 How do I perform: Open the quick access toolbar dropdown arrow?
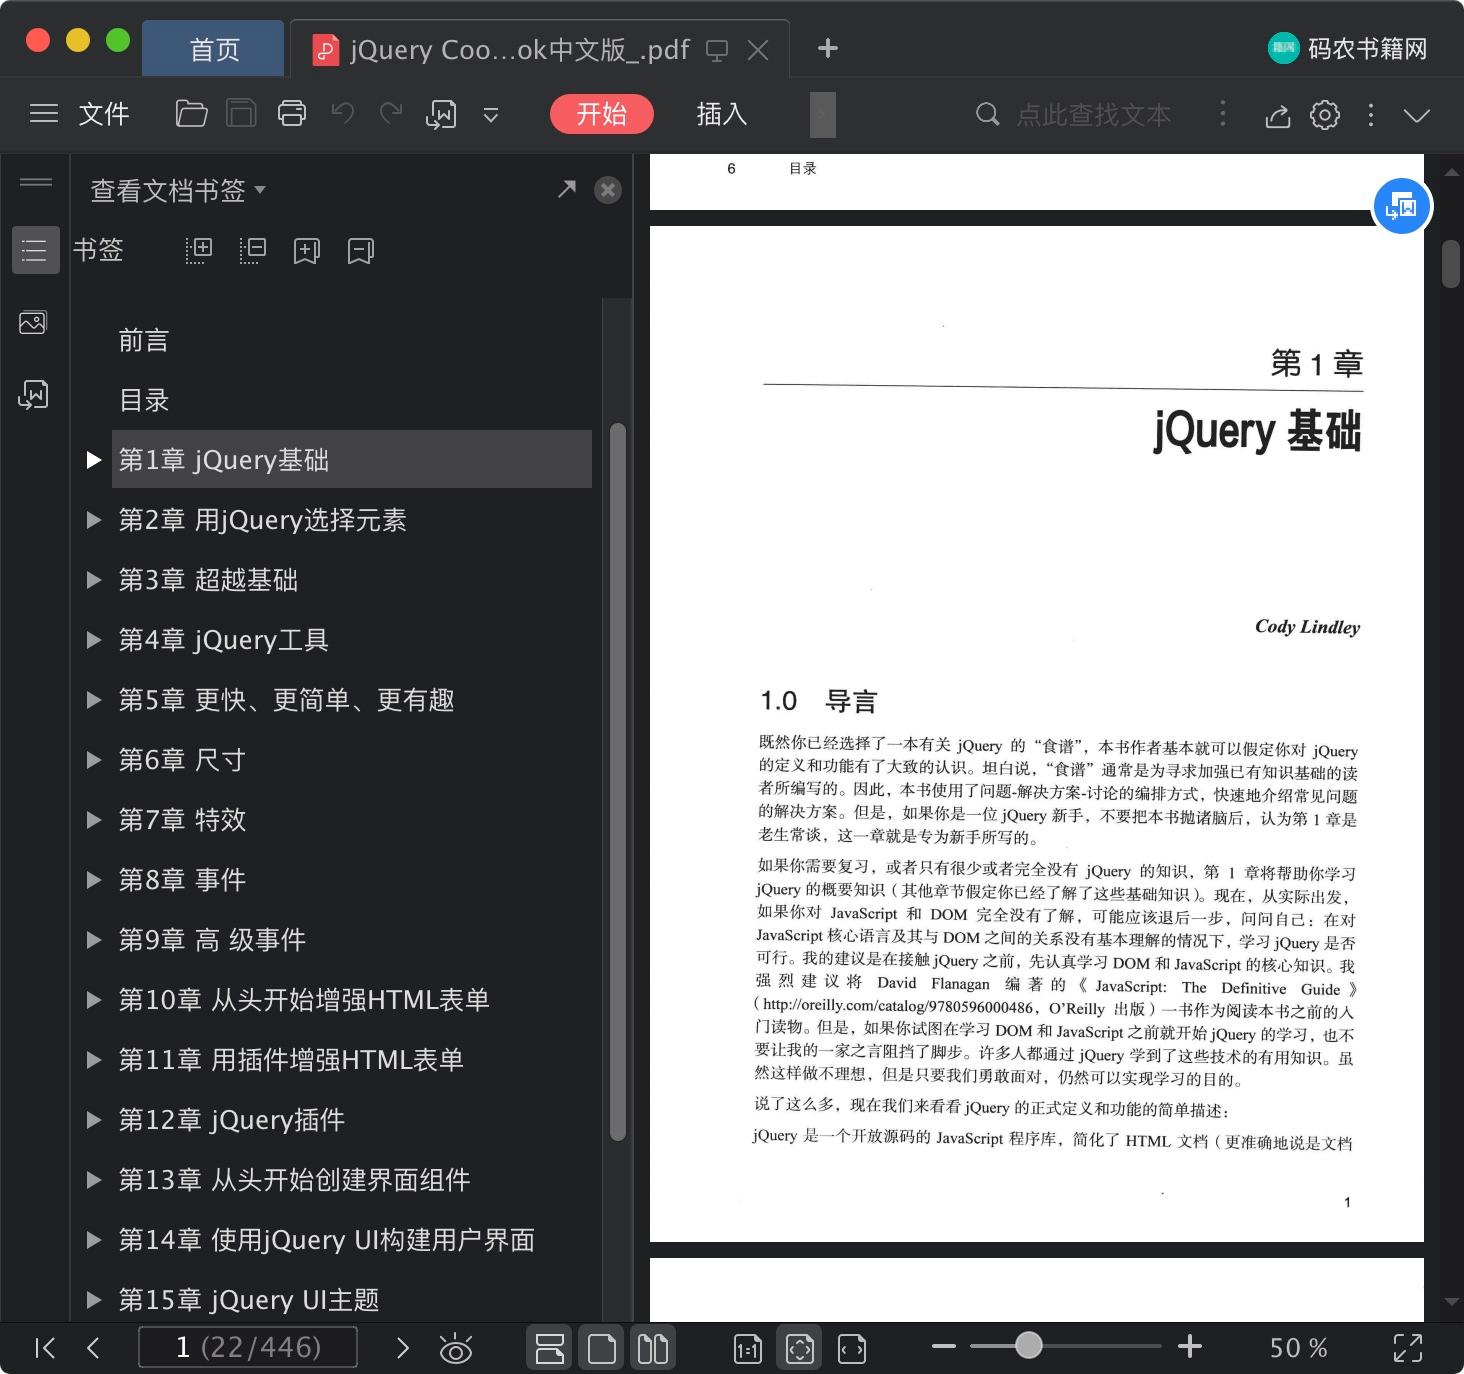point(491,115)
